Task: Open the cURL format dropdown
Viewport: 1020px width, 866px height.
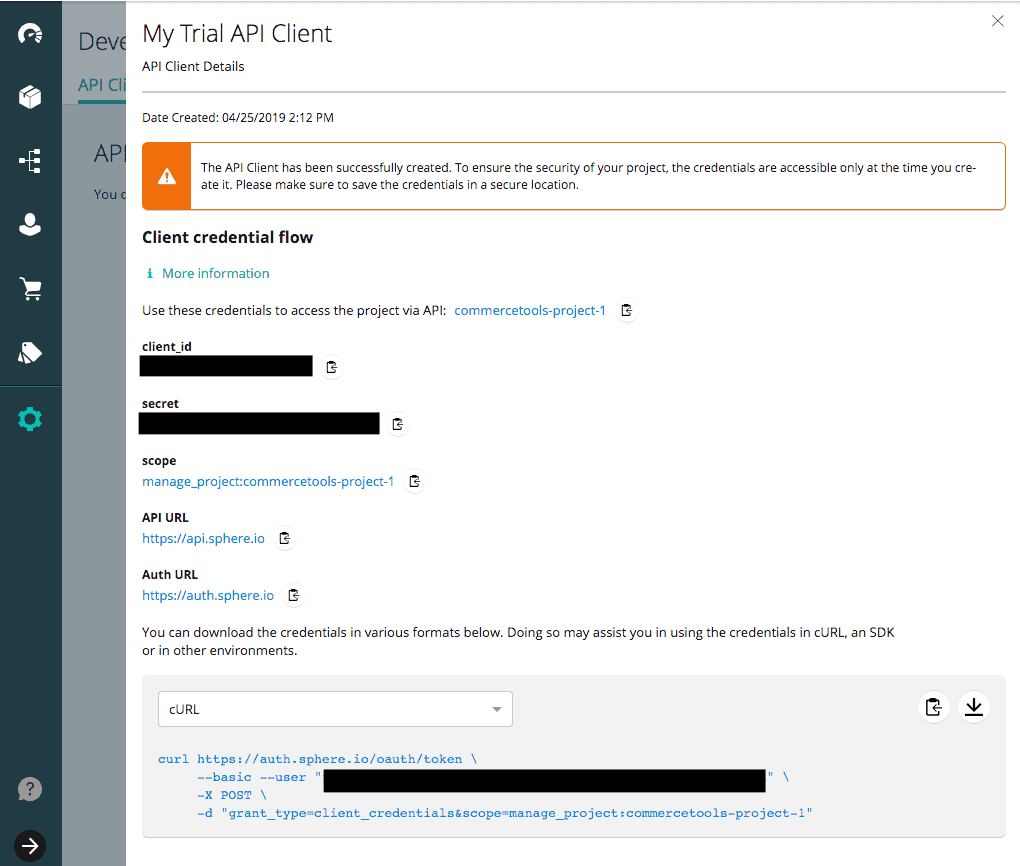Action: point(335,709)
